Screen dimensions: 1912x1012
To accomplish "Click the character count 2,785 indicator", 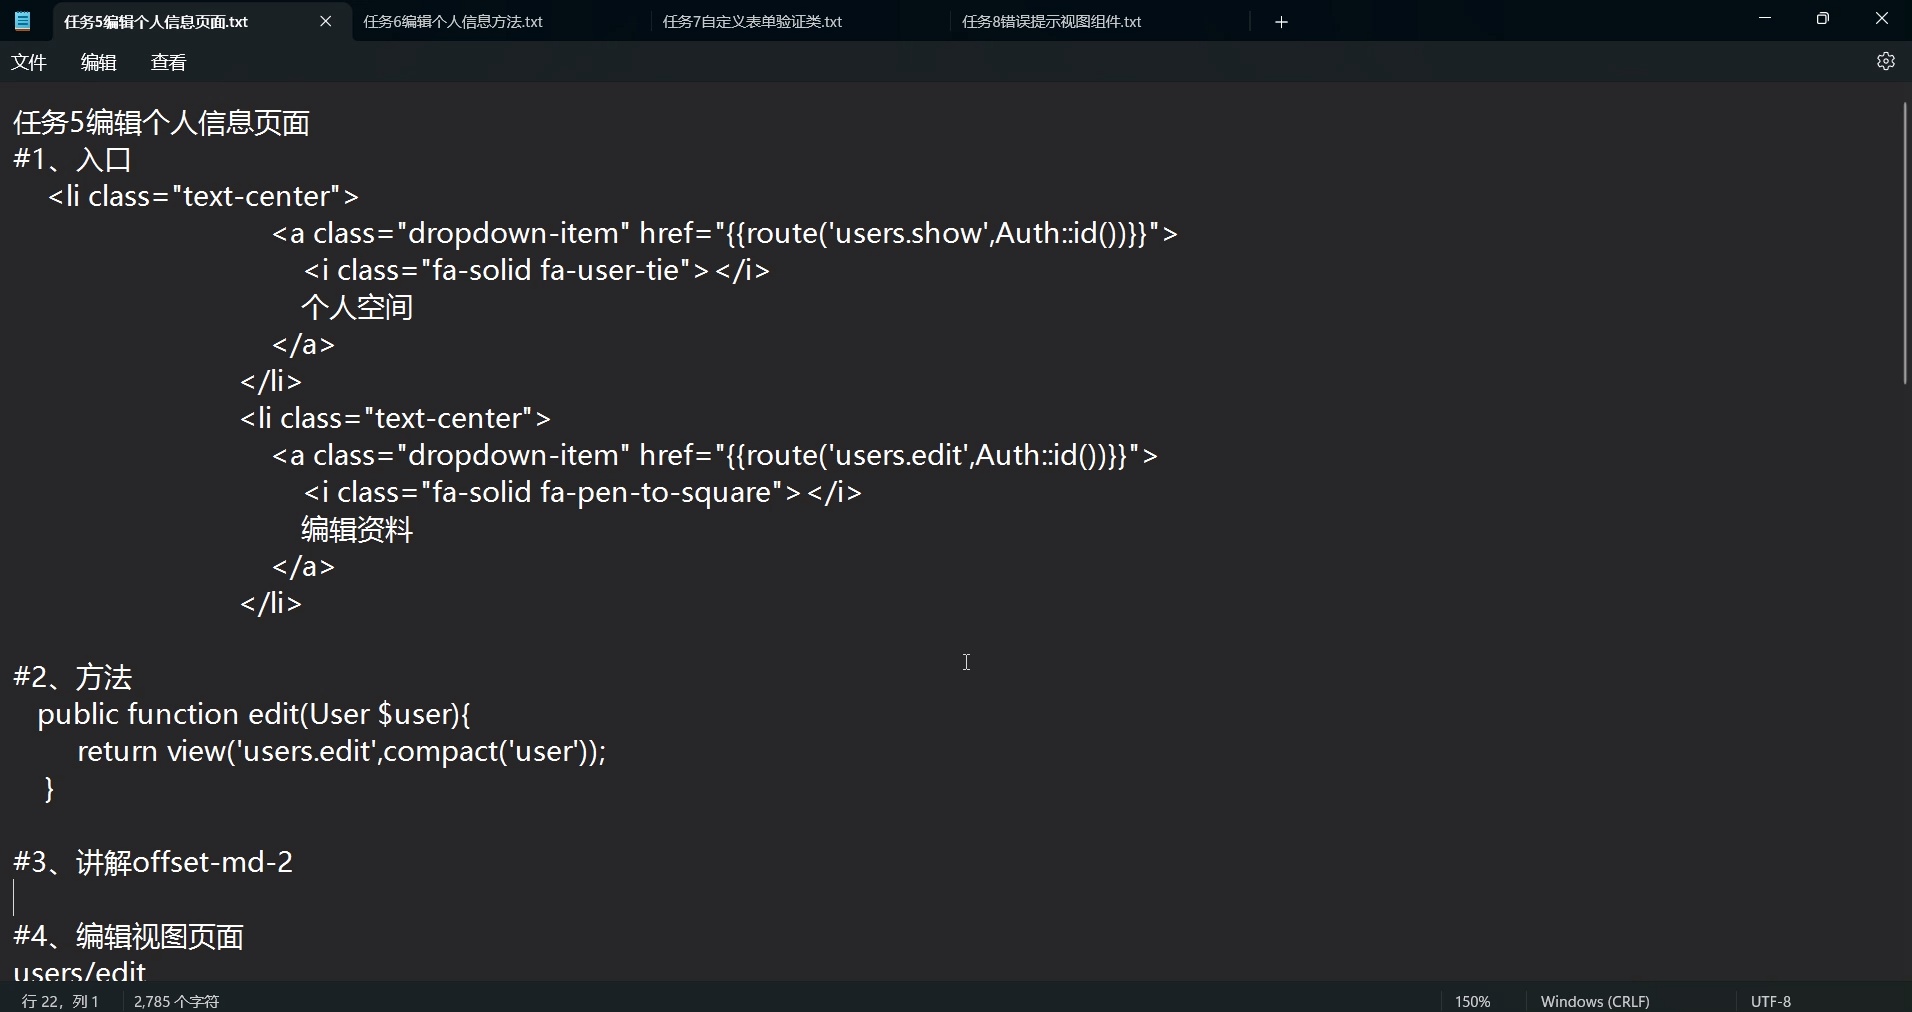I will (177, 1000).
